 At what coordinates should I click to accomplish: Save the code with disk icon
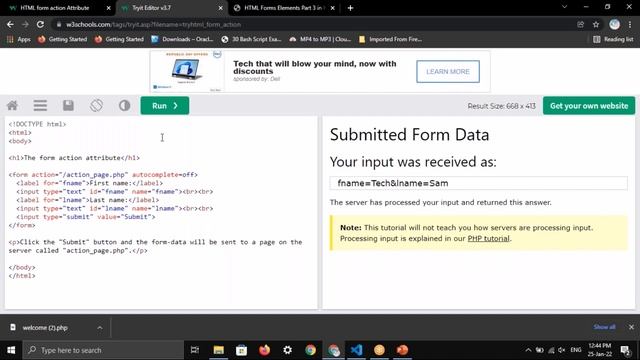tap(68, 106)
